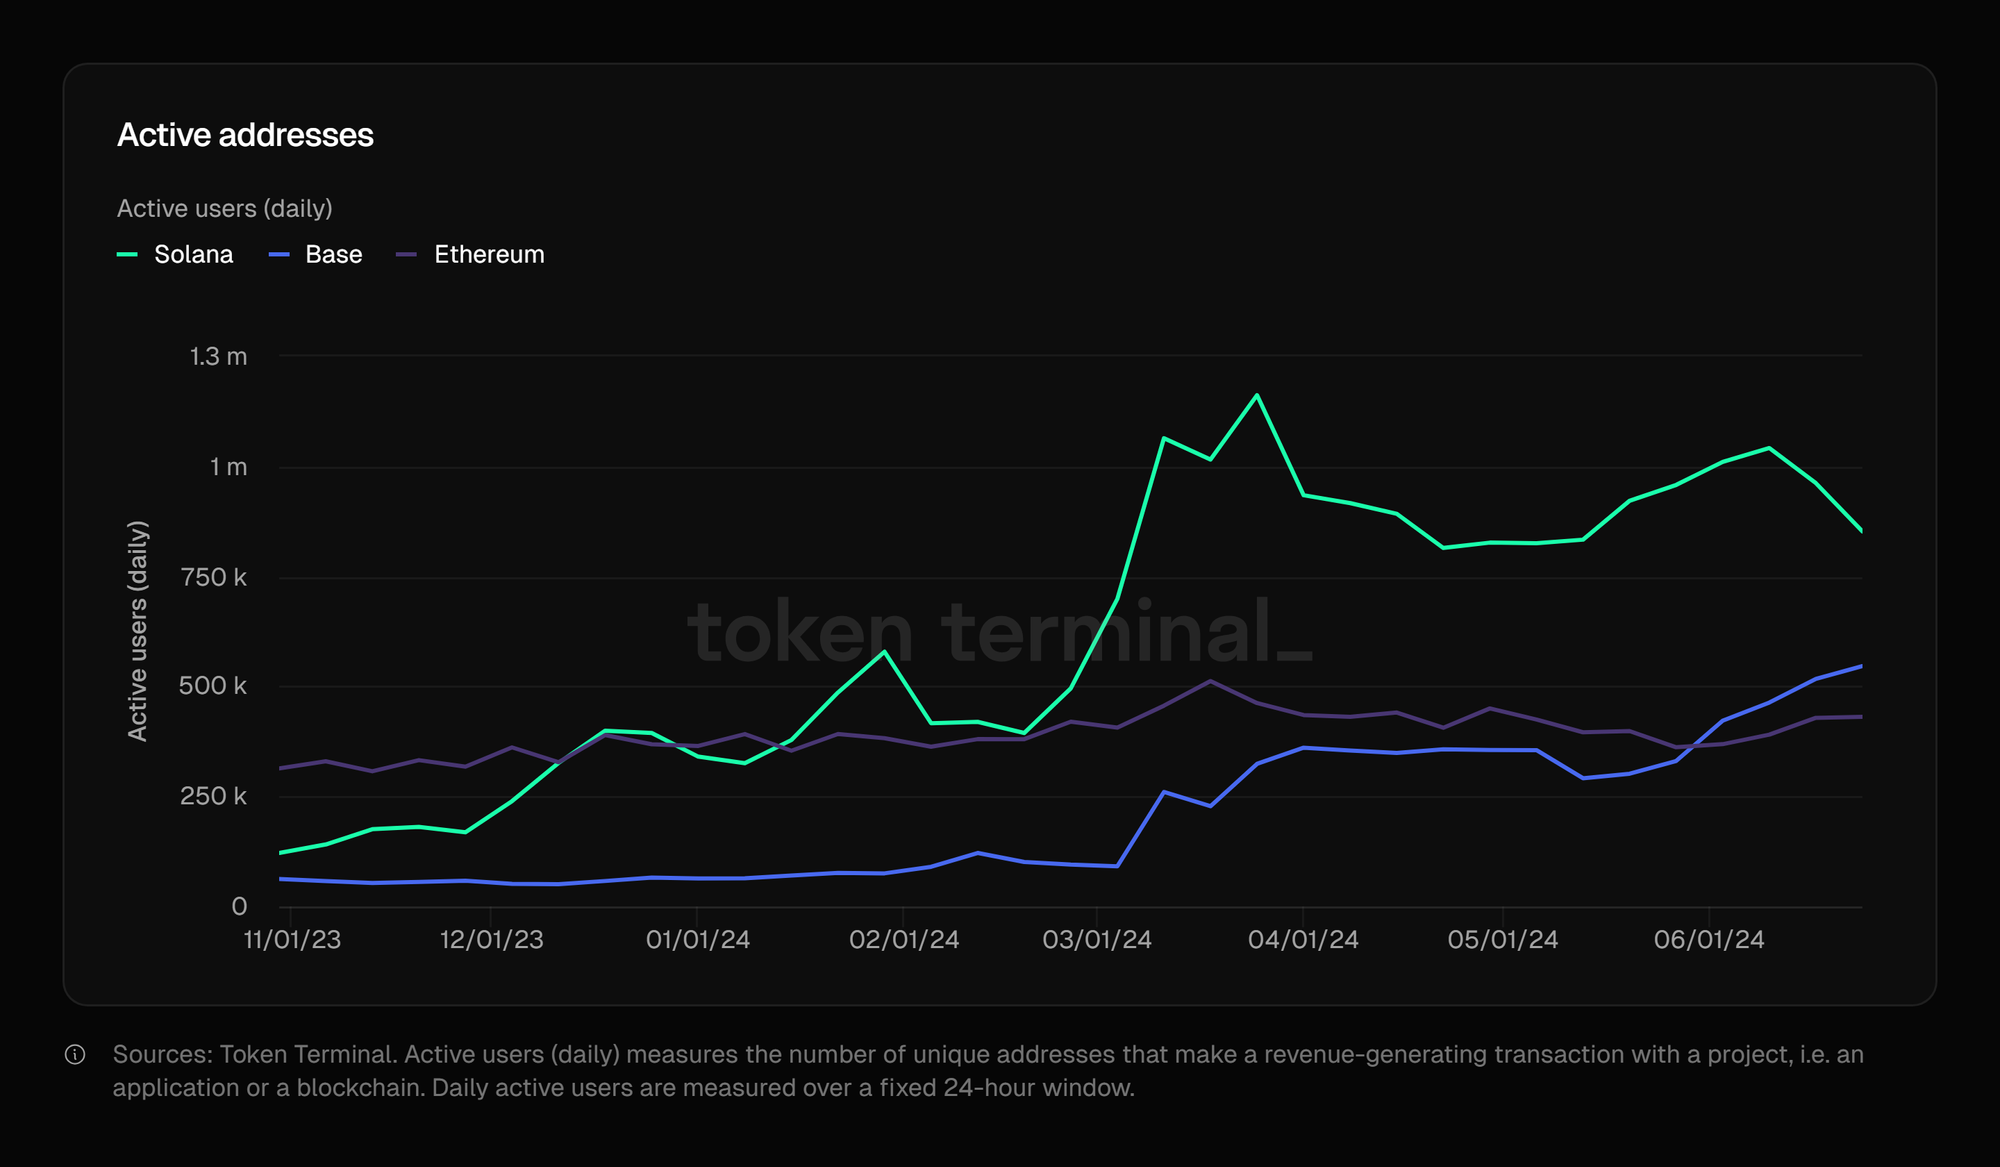Click the 06/01/24 x-axis date marker

point(1709,940)
